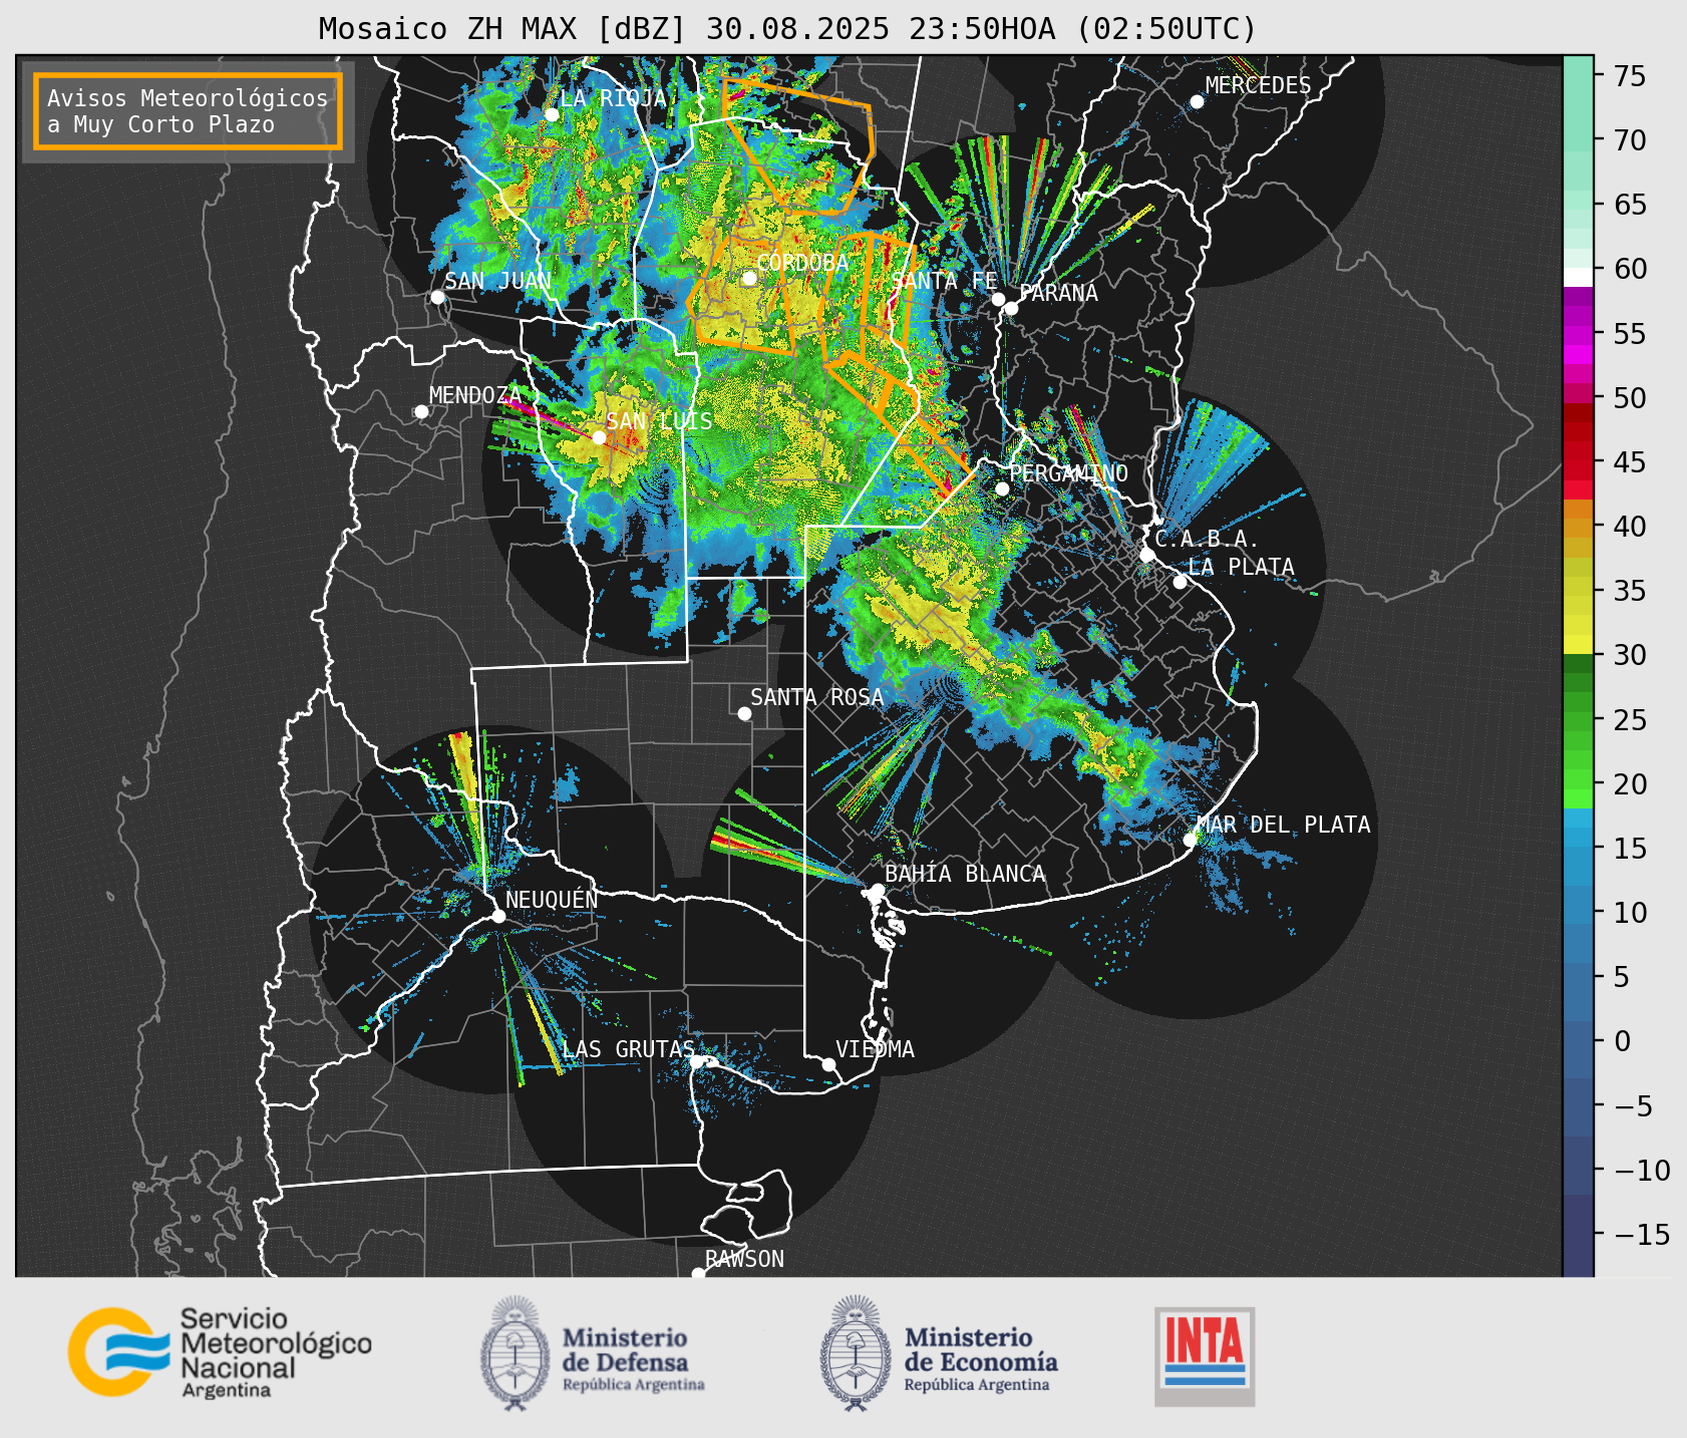Click the white dot marking Santa Rosa
Viewport: 1687px width, 1438px height.
pyautogui.click(x=744, y=713)
